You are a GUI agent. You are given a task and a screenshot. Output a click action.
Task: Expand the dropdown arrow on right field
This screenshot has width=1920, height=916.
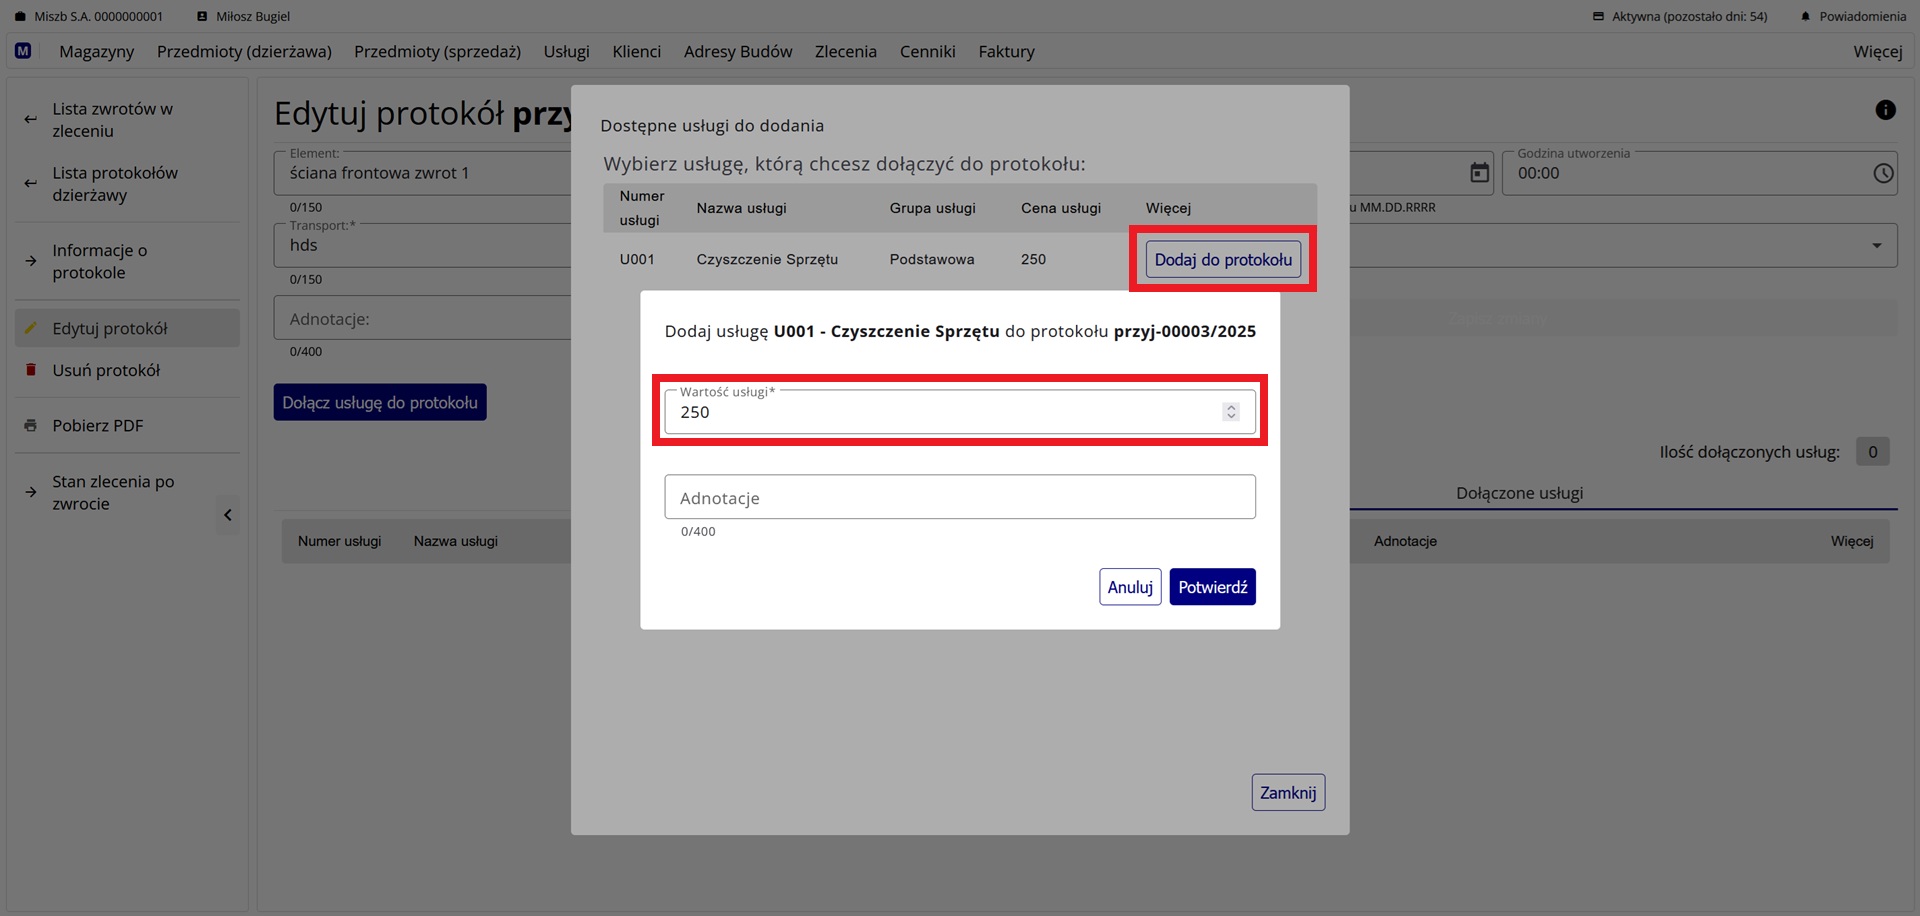tap(1876, 246)
